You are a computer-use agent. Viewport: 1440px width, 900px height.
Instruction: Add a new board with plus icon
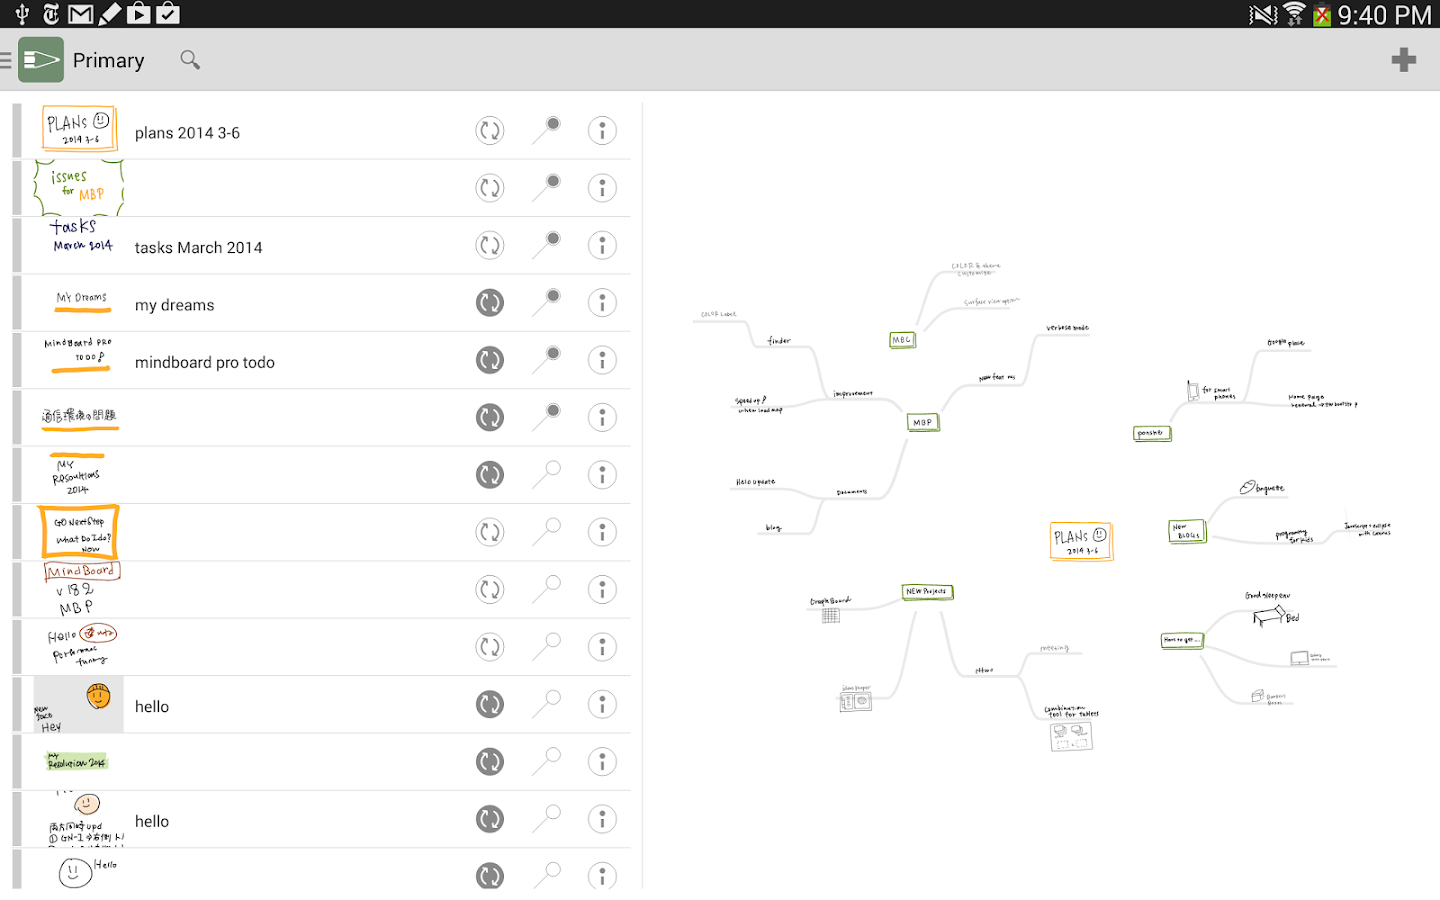click(1403, 60)
